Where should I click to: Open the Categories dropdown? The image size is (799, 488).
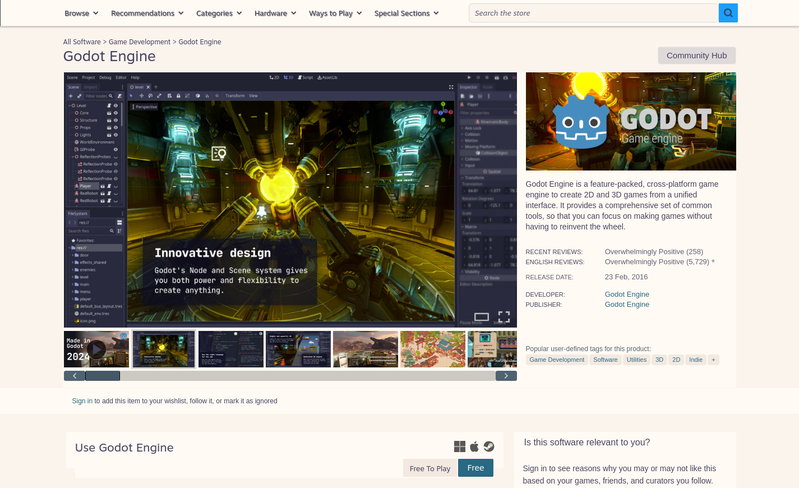coord(219,13)
